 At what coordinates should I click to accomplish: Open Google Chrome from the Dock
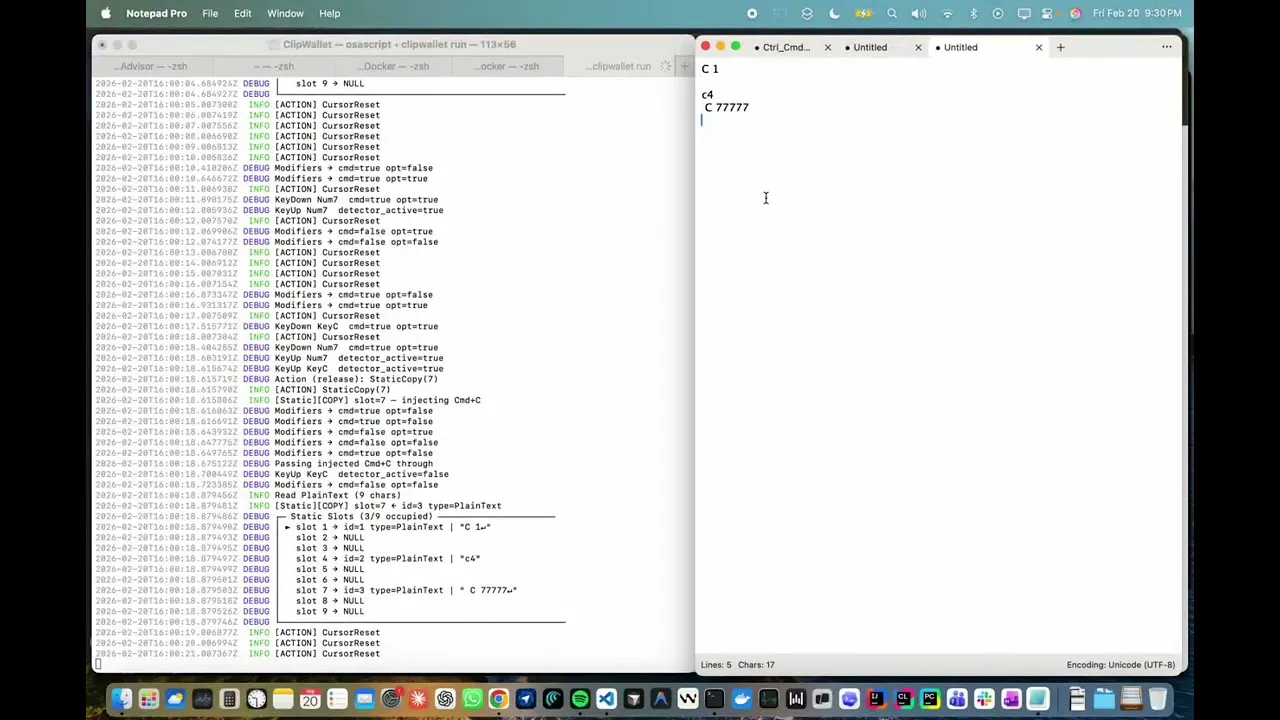point(498,699)
